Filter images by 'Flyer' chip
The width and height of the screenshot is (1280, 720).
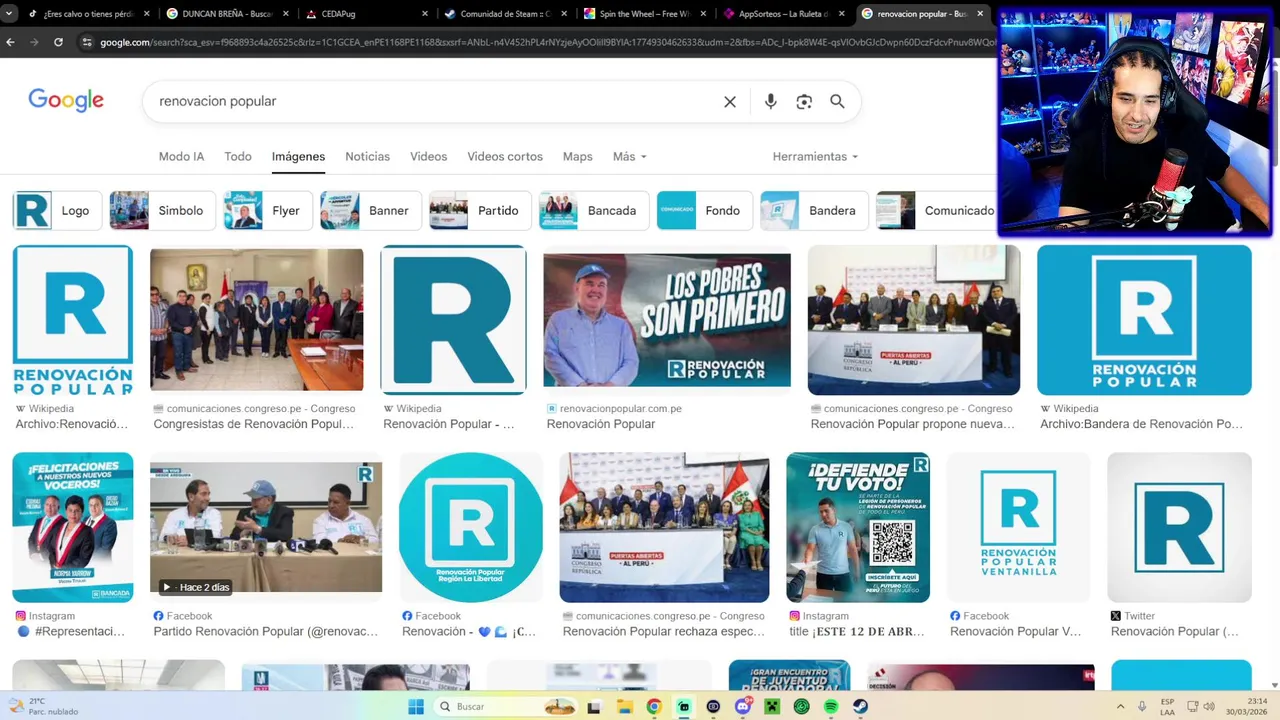coord(267,211)
